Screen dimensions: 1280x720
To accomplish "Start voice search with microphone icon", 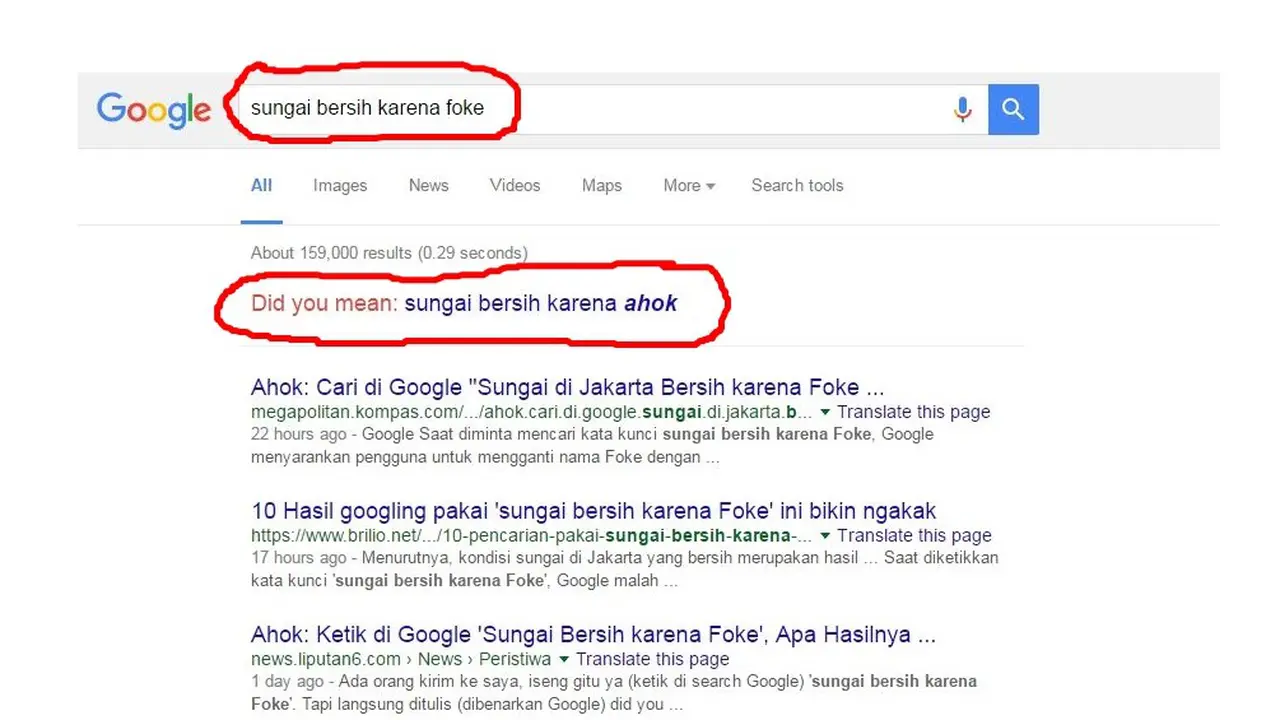I will point(962,109).
